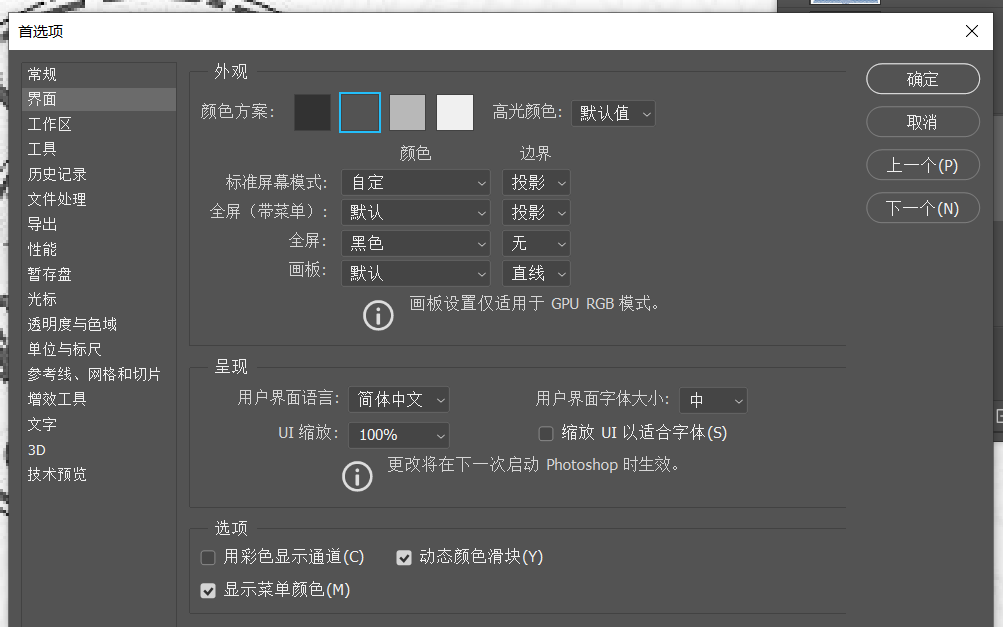This screenshot has width=1003, height=627.
Task: Open the 用户界面字体大小 dropdown
Action: [x=713, y=400]
